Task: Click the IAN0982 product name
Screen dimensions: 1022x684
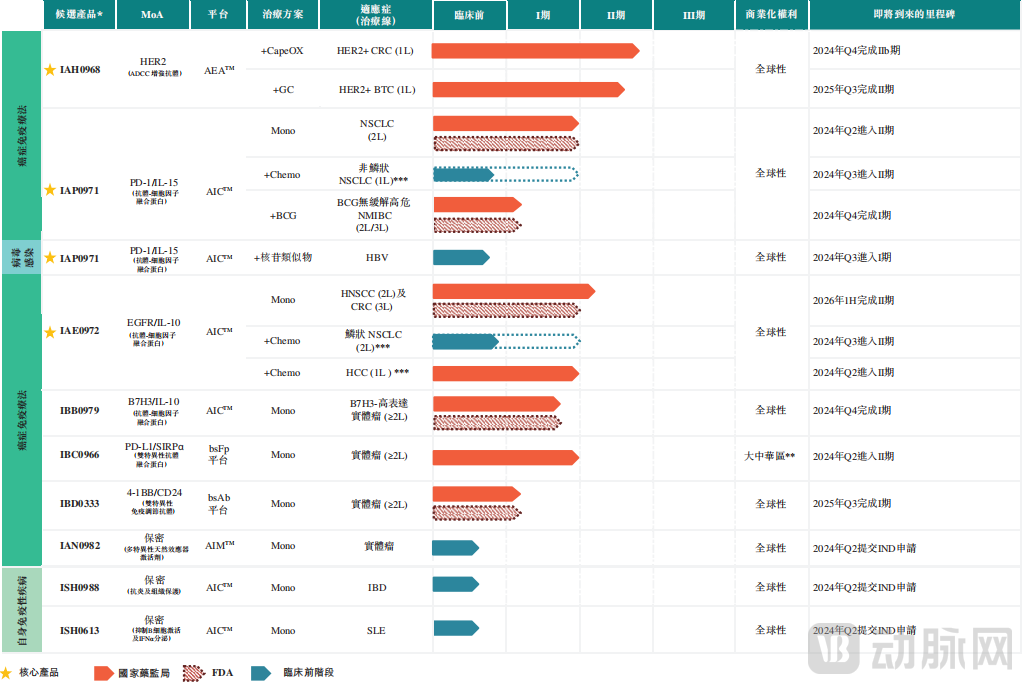Action: [x=80, y=547]
